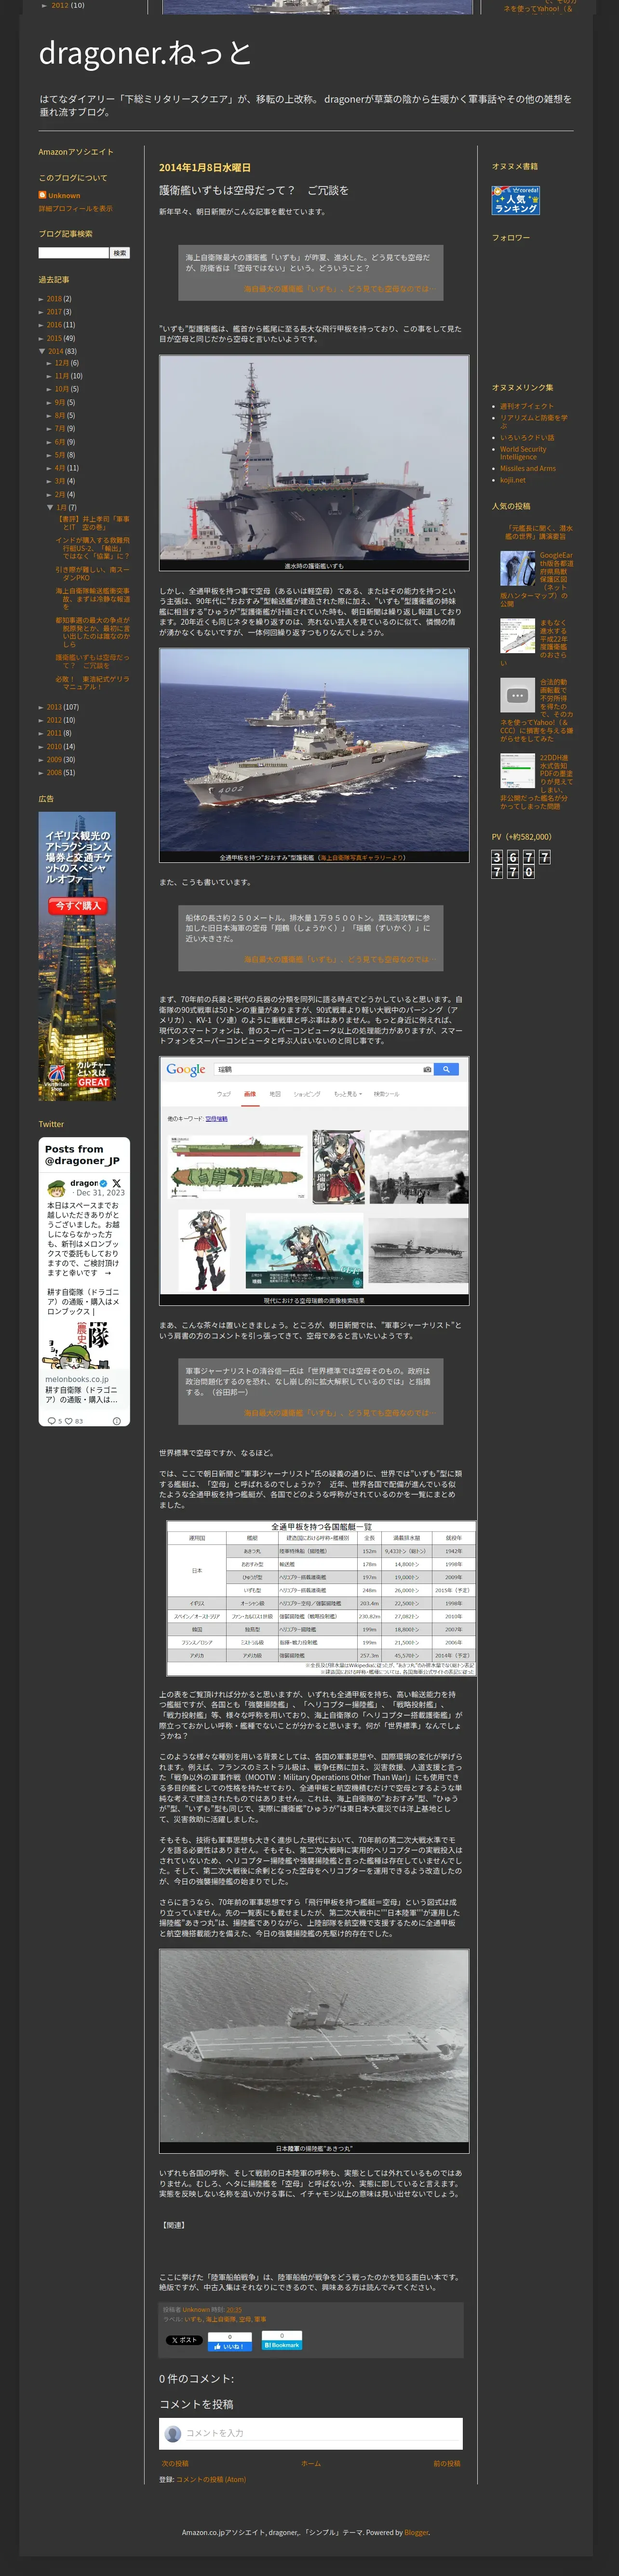Open the いずも launch photo
Screen dimensions: 619x2576
coord(314,458)
